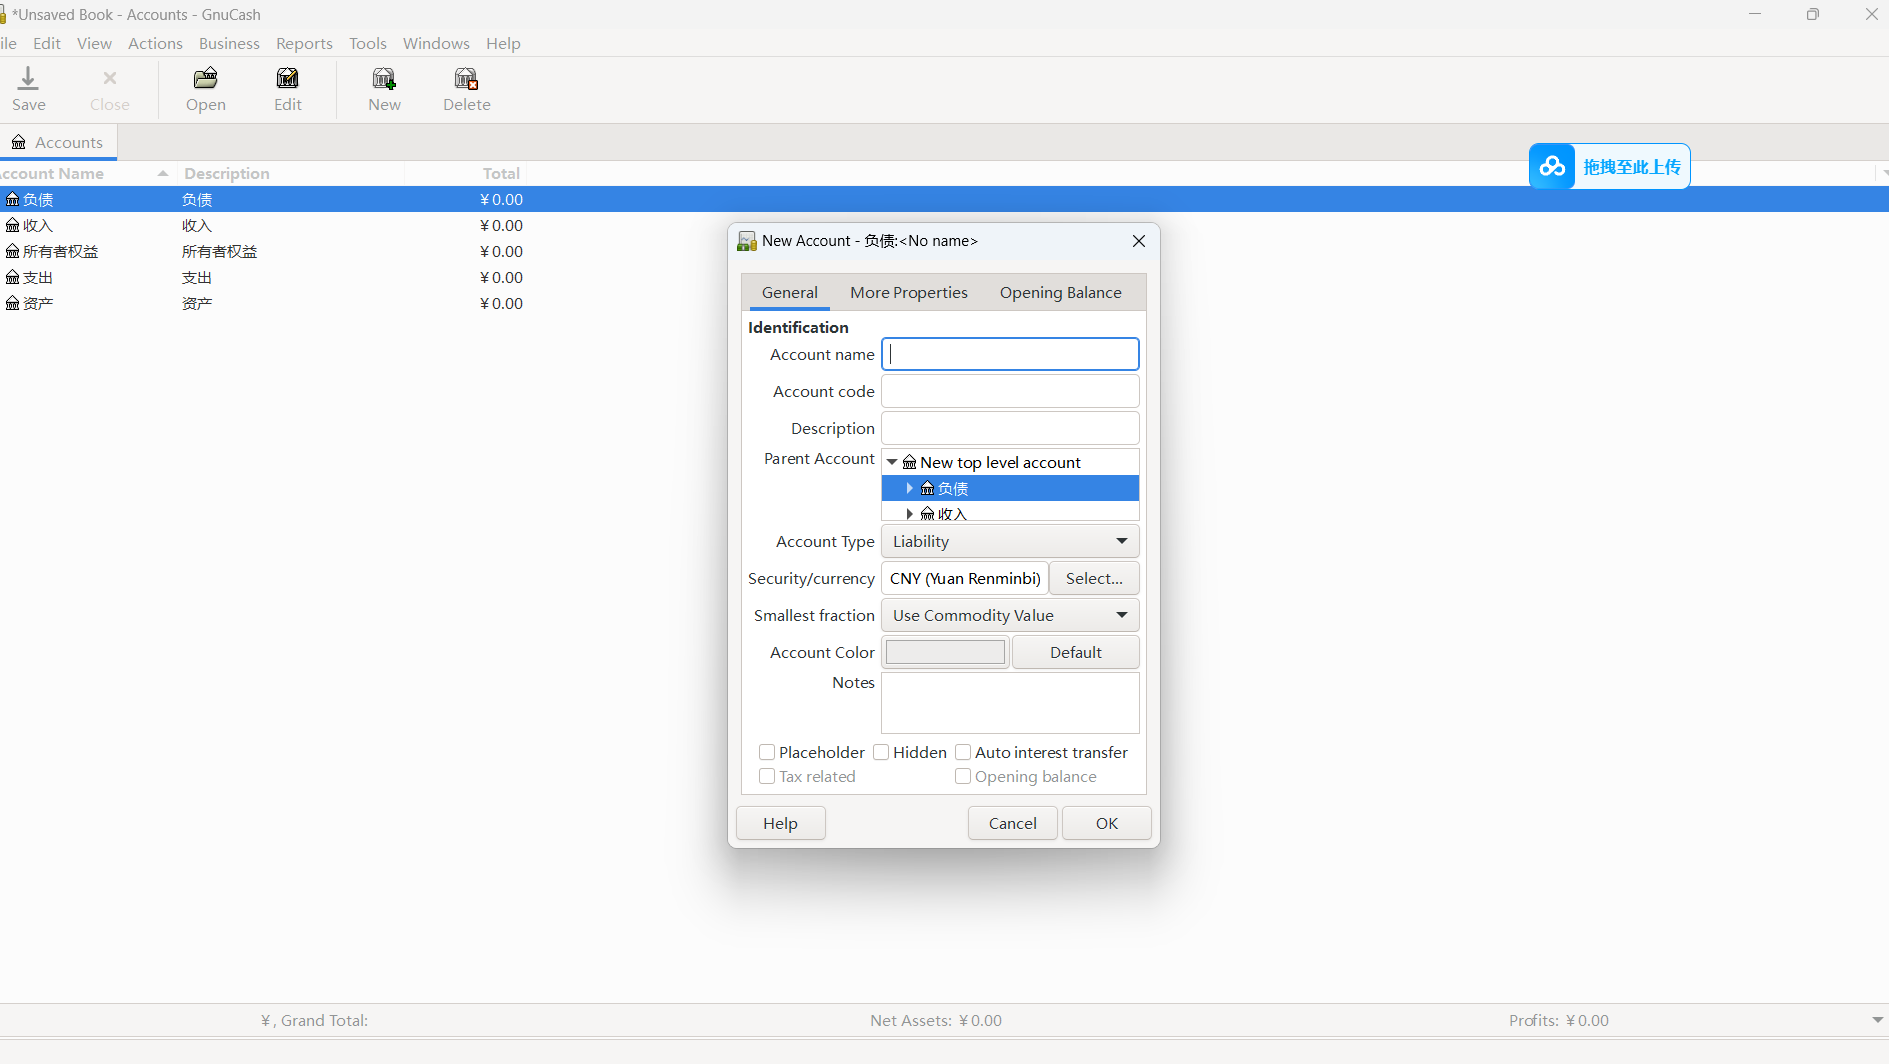The width and height of the screenshot is (1889, 1064).
Task: Click the Cancel button
Action: tap(1012, 823)
